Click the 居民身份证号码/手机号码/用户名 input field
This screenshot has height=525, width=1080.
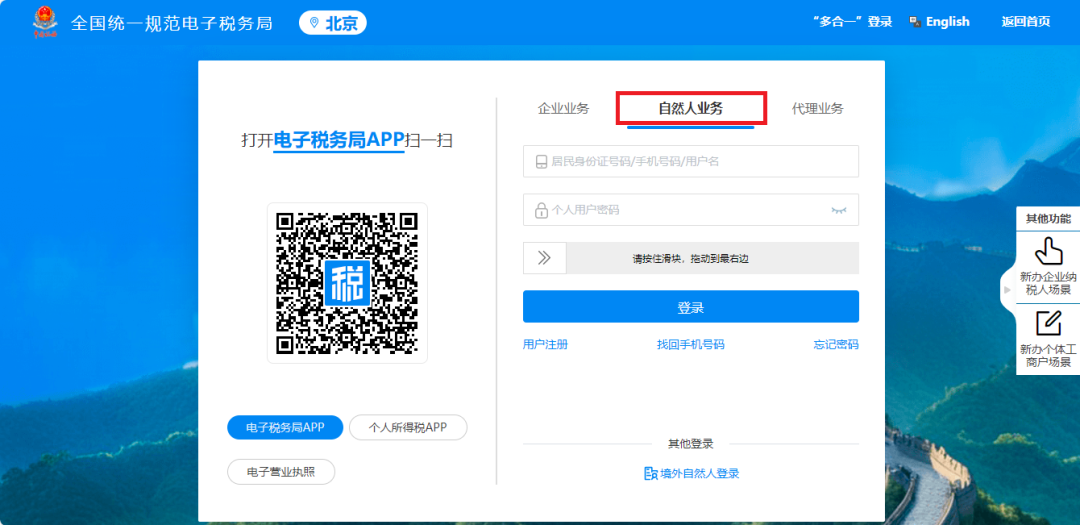click(691, 161)
